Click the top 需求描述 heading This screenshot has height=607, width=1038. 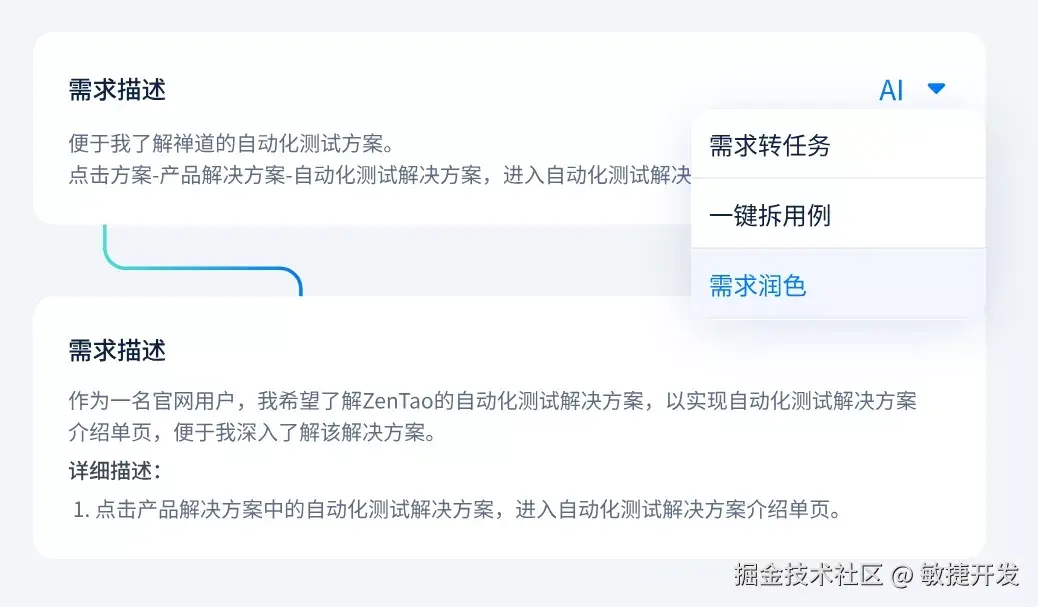tap(116, 89)
